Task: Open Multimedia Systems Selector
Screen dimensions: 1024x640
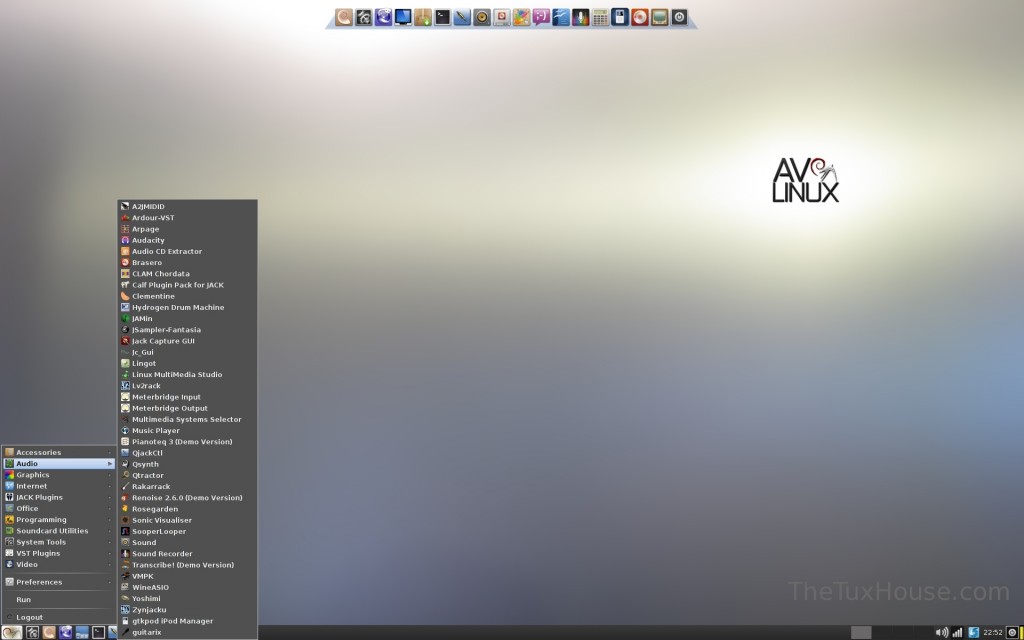Action: pyautogui.click(x=187, y=419)
